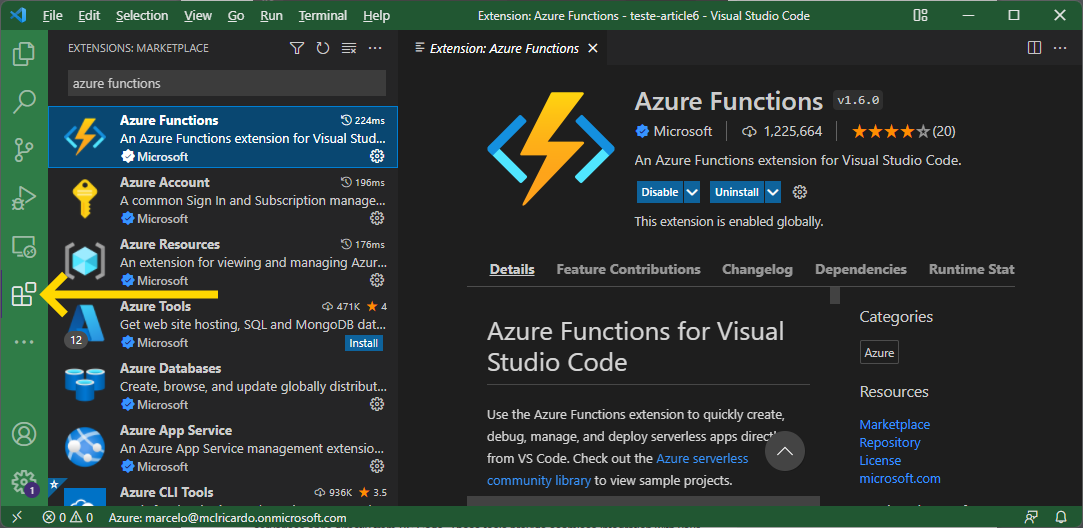Install the Azure Tools extension

[x=363, y=343]
